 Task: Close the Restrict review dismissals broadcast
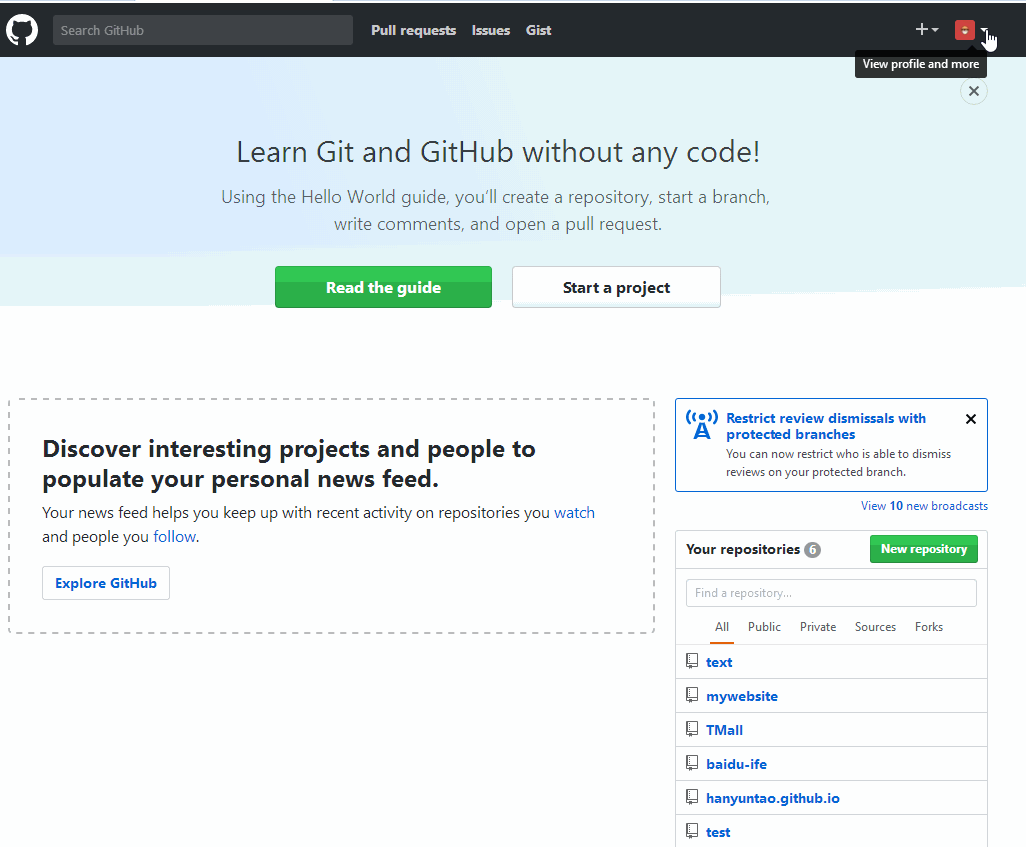[971, 419]
